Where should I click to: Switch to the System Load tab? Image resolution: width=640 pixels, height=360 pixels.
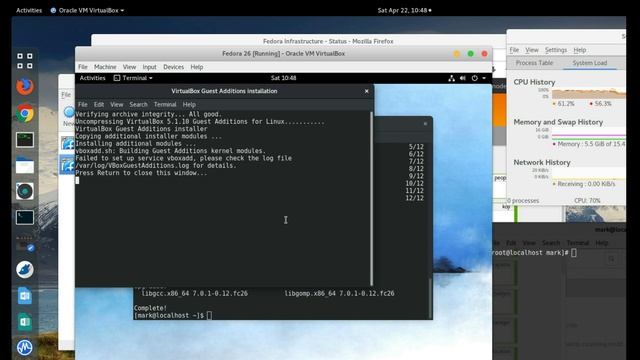[x=589, y=63]
